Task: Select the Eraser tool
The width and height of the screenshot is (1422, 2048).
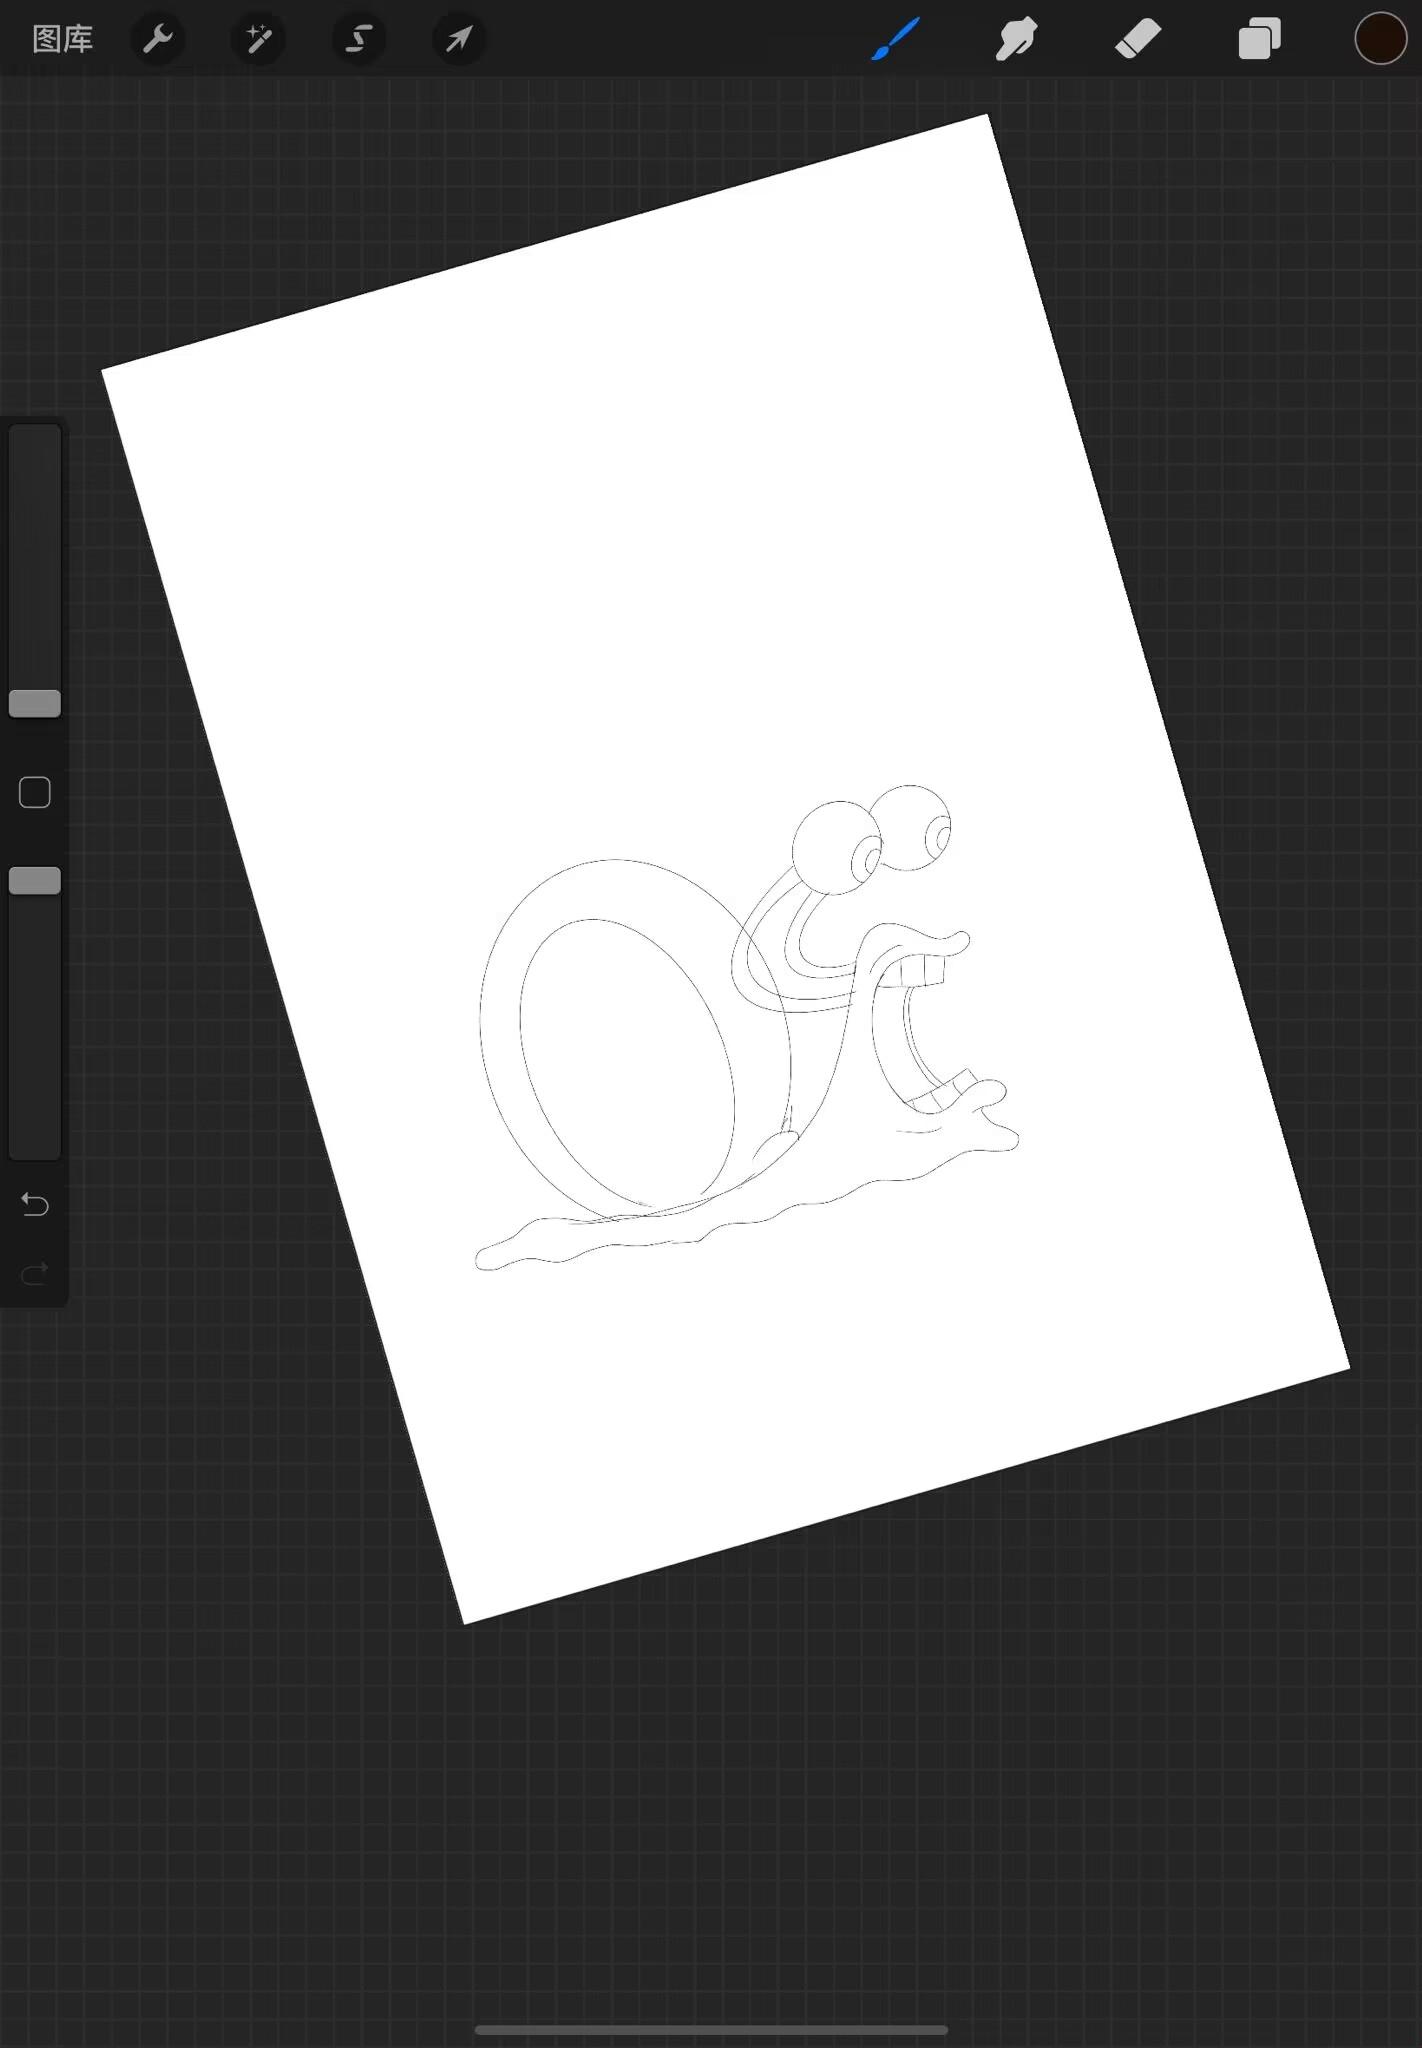Action: point(1138,39)
